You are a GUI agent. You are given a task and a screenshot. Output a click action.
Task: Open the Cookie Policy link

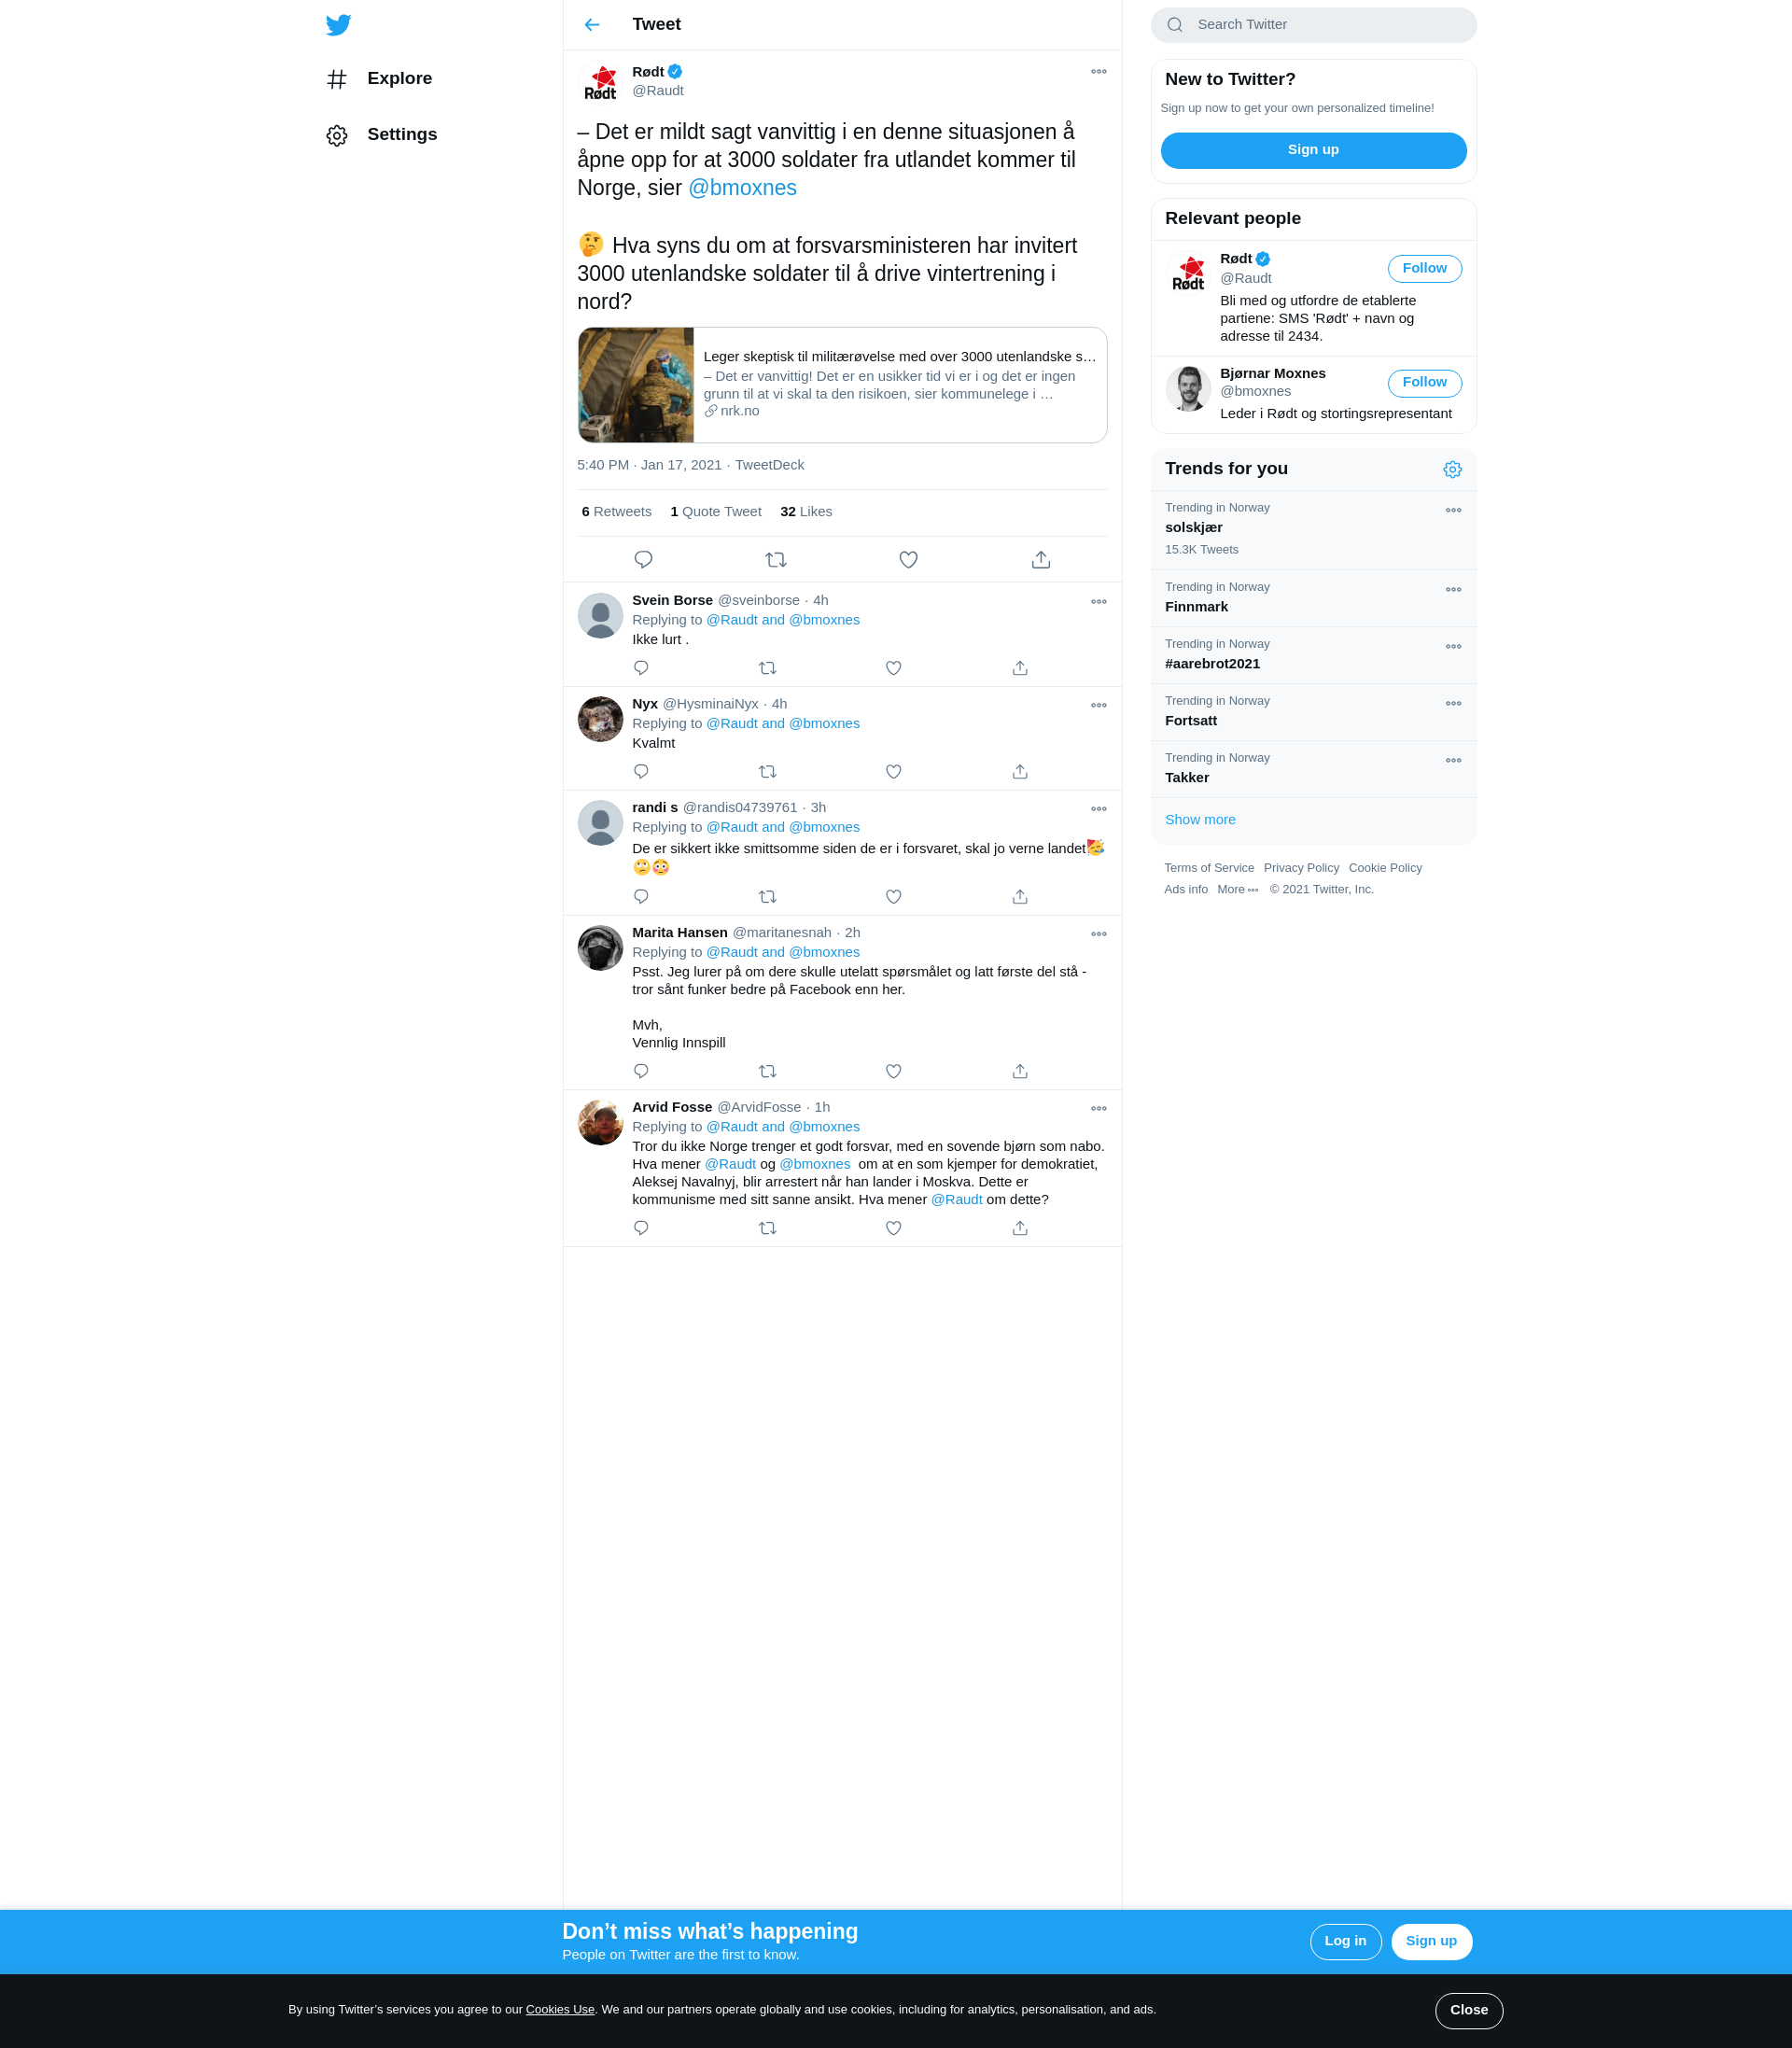[x=1385, y=868]
